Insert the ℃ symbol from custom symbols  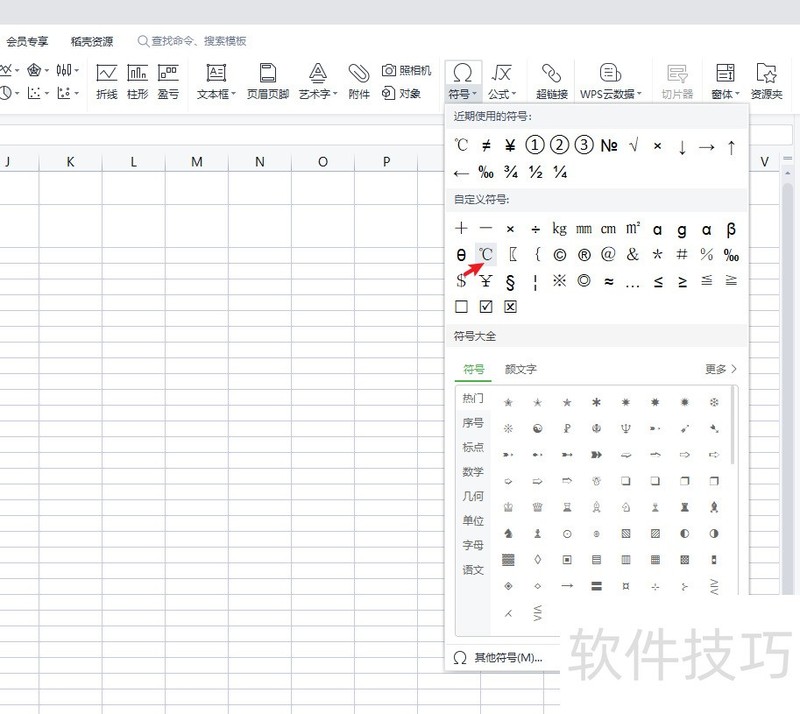click(486, 255)
